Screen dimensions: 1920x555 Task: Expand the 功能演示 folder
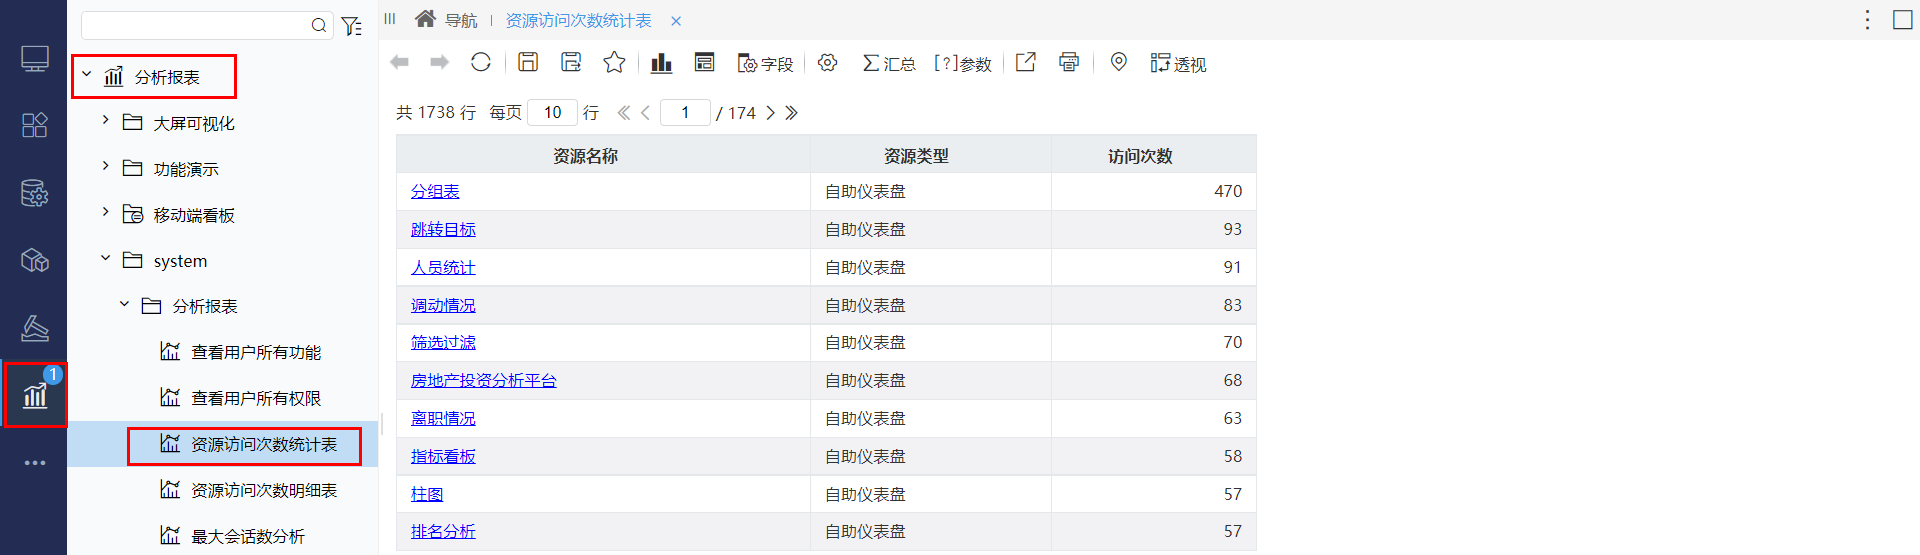105,166
